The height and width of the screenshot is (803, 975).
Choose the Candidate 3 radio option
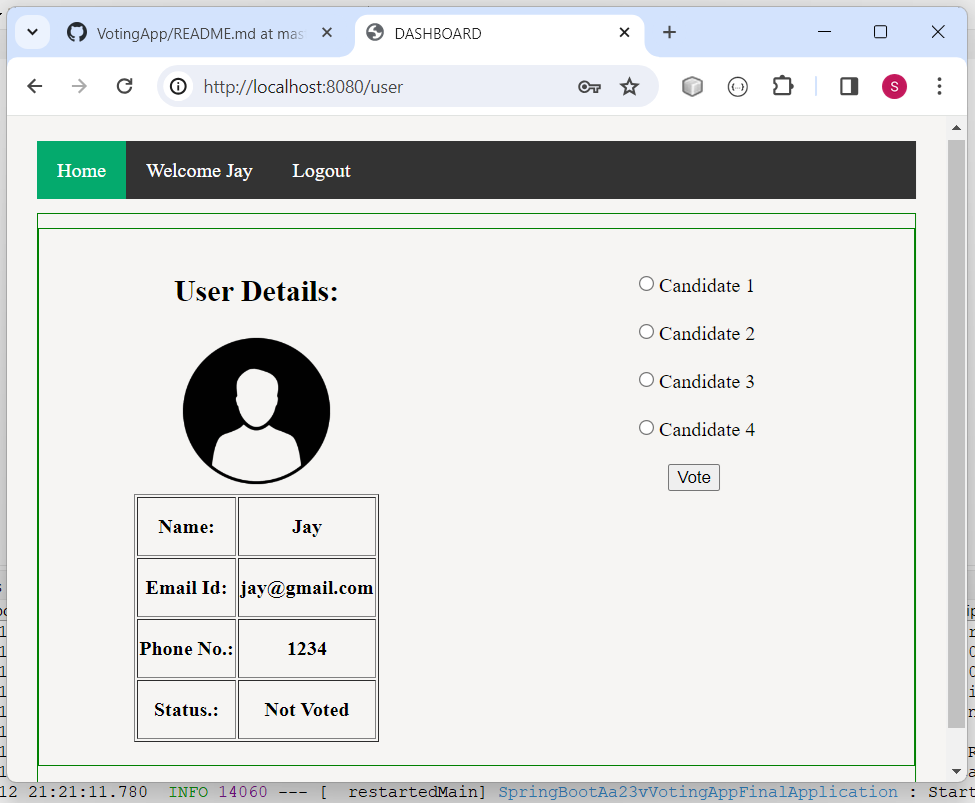pyautogui.click(x=646, y=379)
